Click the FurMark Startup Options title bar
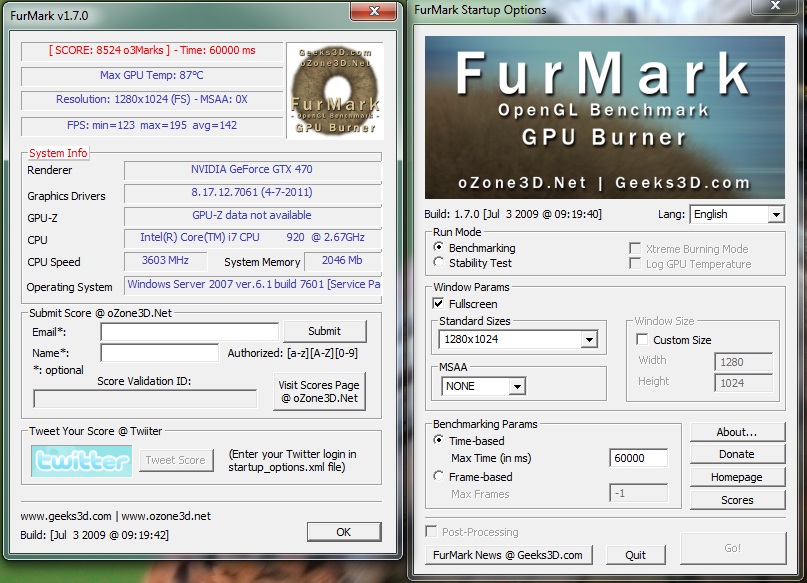The height and width of the screenshot is (583, 807). 582,10
